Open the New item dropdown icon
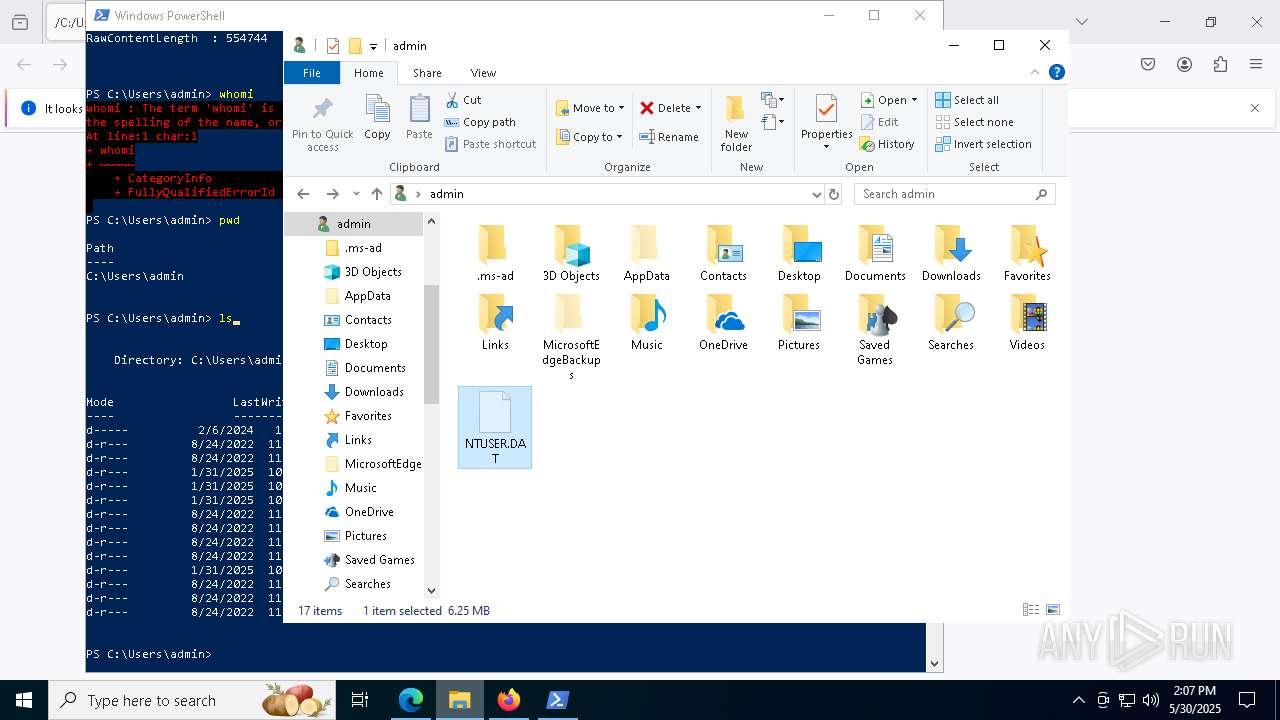This screenshot has width=1280, height=720. point(771,100)
